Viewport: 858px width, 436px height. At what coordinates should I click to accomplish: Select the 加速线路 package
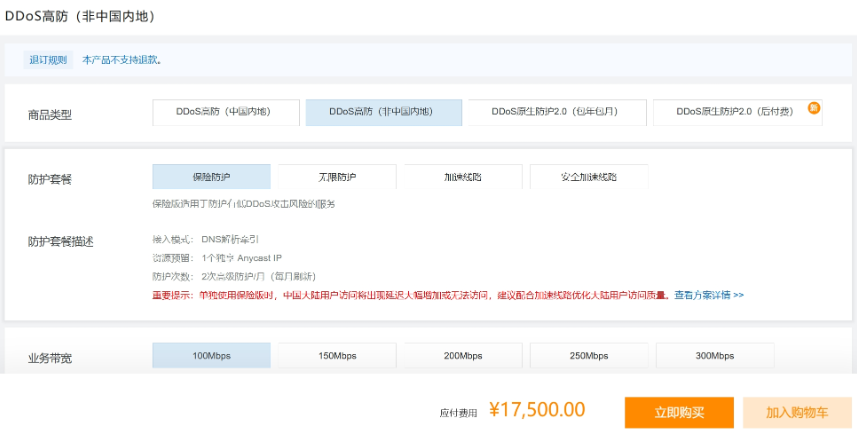[x=463, y=177]
